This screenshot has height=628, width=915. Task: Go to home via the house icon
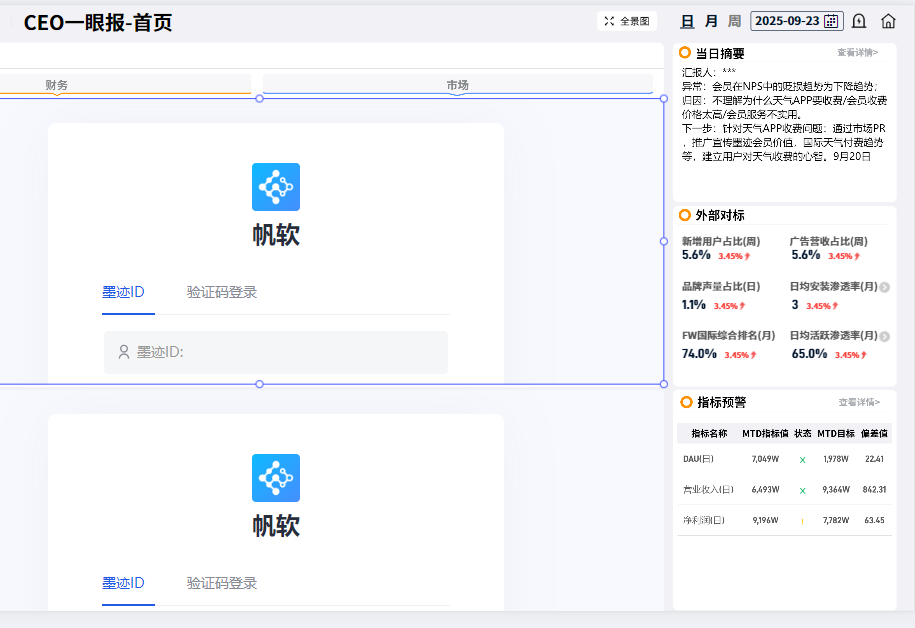coord(888,21)
